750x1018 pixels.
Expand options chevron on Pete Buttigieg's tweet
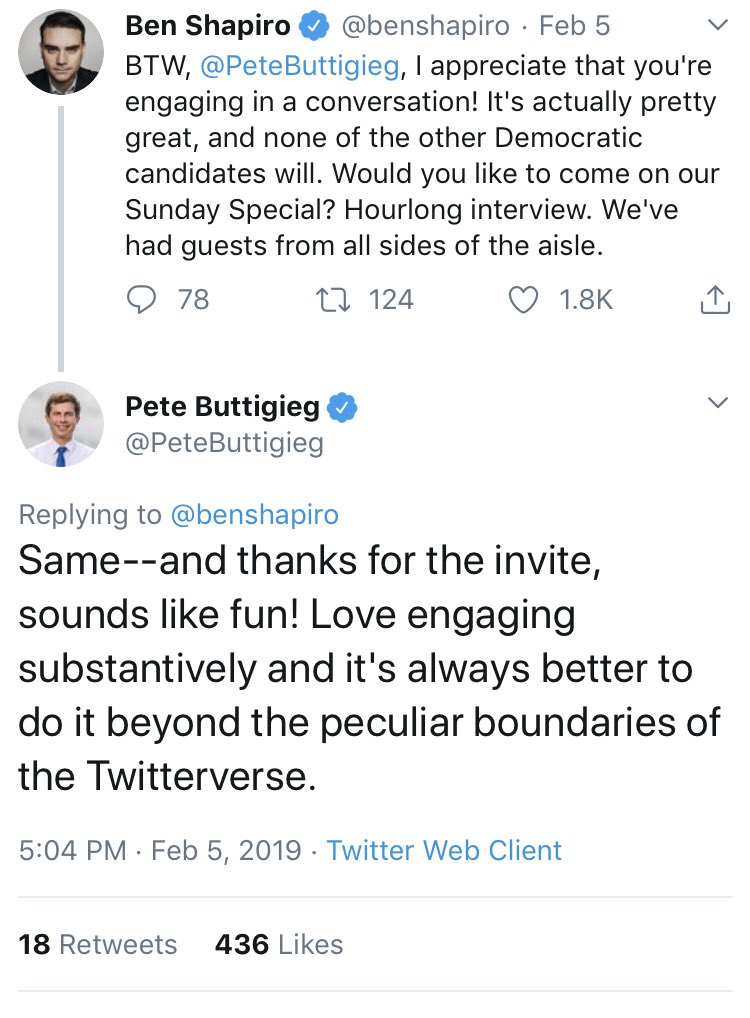pos(718,403)
